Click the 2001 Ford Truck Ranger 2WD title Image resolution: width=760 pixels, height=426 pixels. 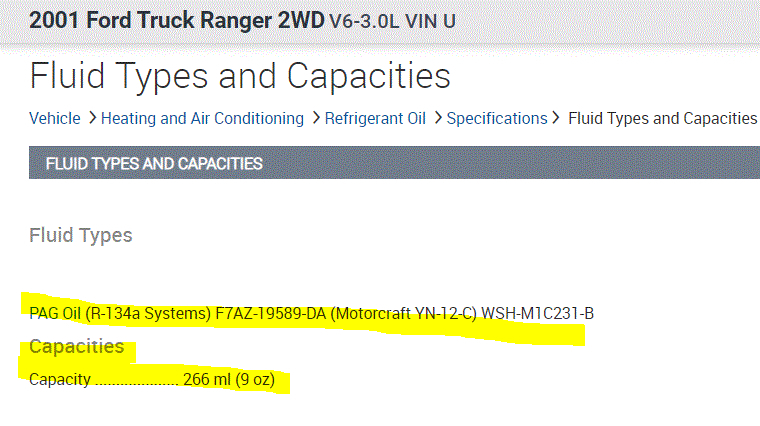[176, 19]
